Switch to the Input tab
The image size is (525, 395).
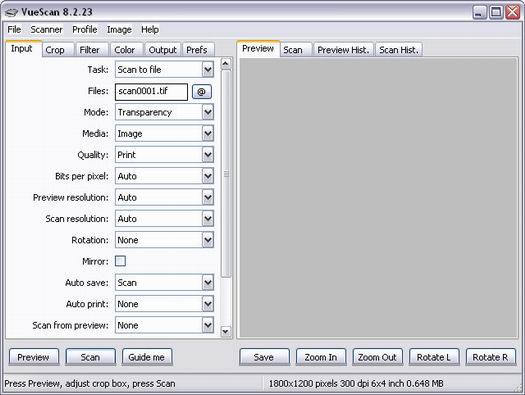pos(23,49)
